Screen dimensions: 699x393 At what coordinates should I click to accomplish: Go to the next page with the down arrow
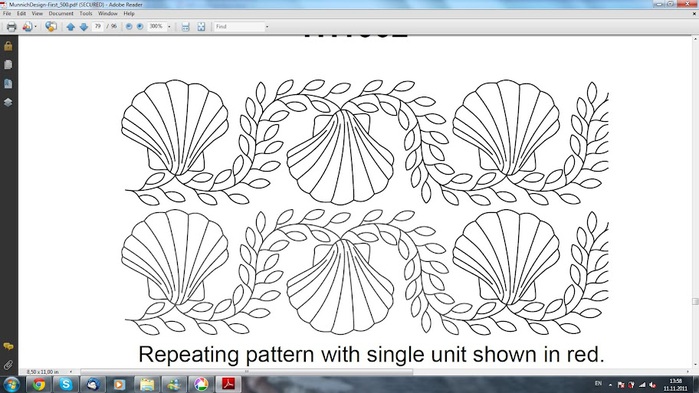tap(84, 27)
